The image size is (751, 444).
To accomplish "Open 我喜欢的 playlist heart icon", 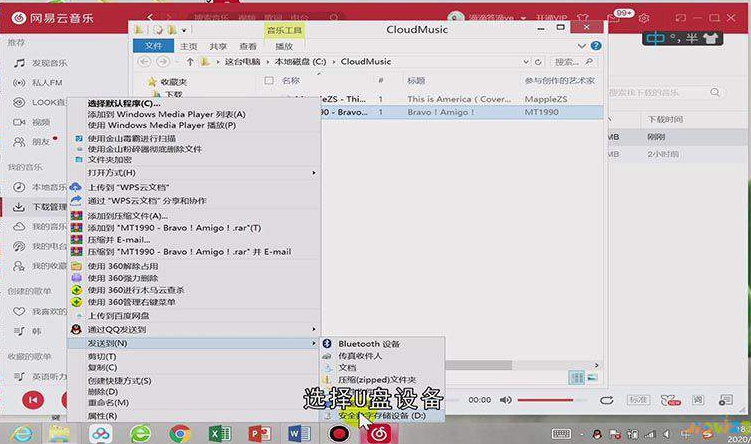I will pos(19,311).
